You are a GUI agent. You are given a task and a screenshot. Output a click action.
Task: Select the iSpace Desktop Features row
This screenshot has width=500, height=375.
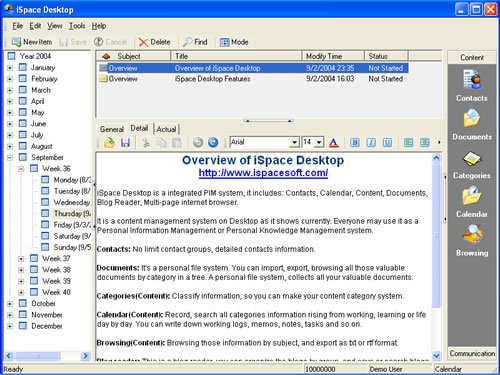tap(253, 79)
